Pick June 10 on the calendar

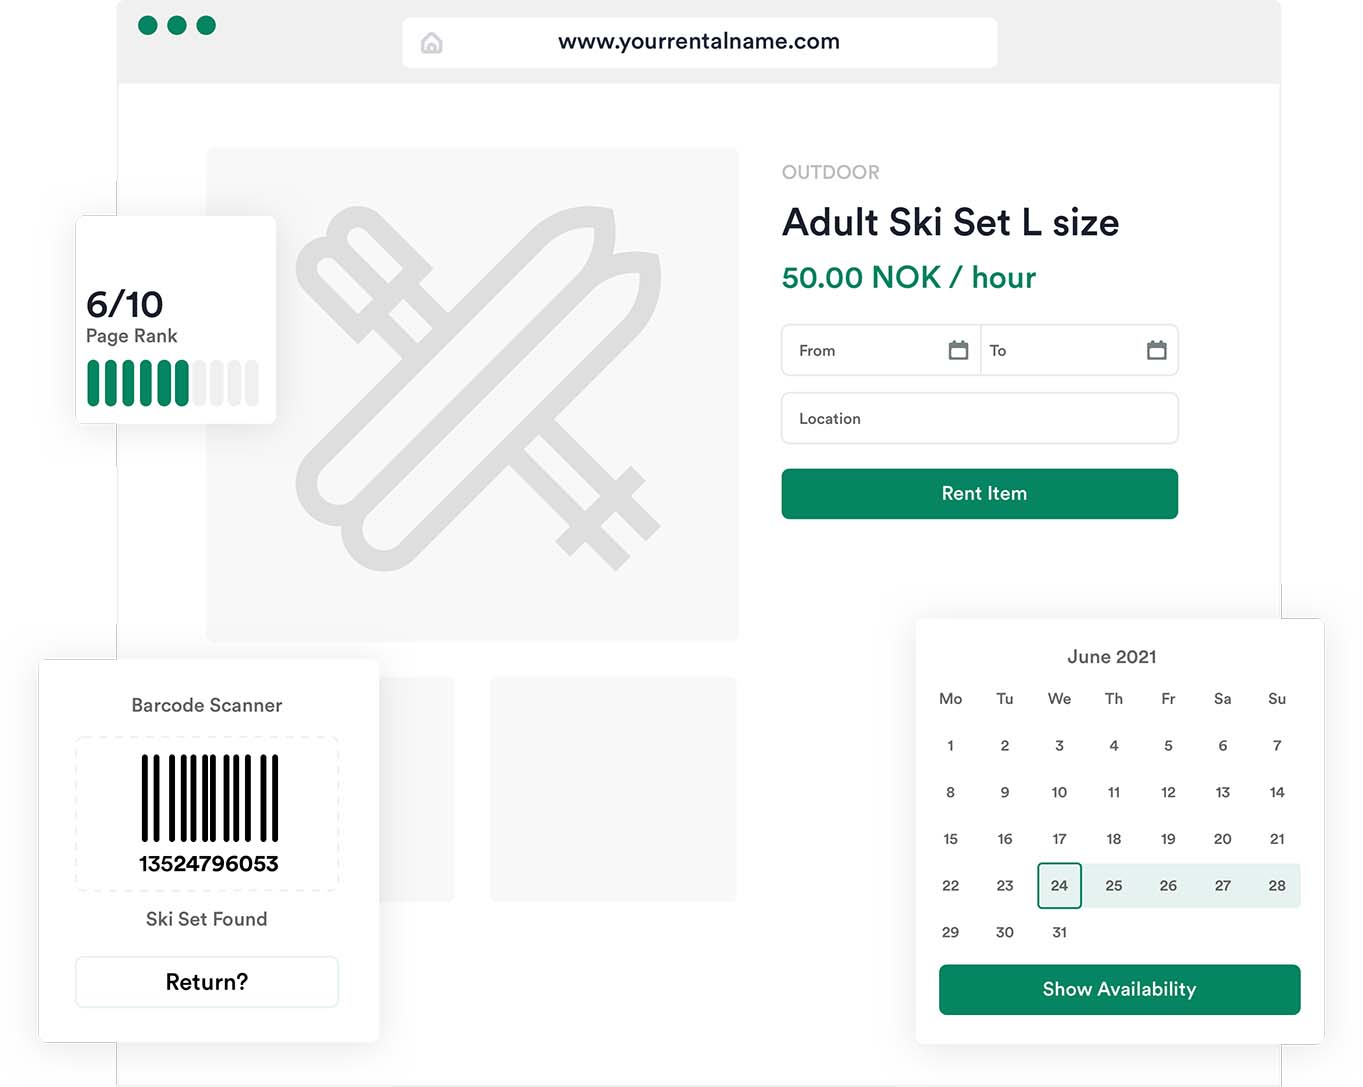coord(1059,792)
